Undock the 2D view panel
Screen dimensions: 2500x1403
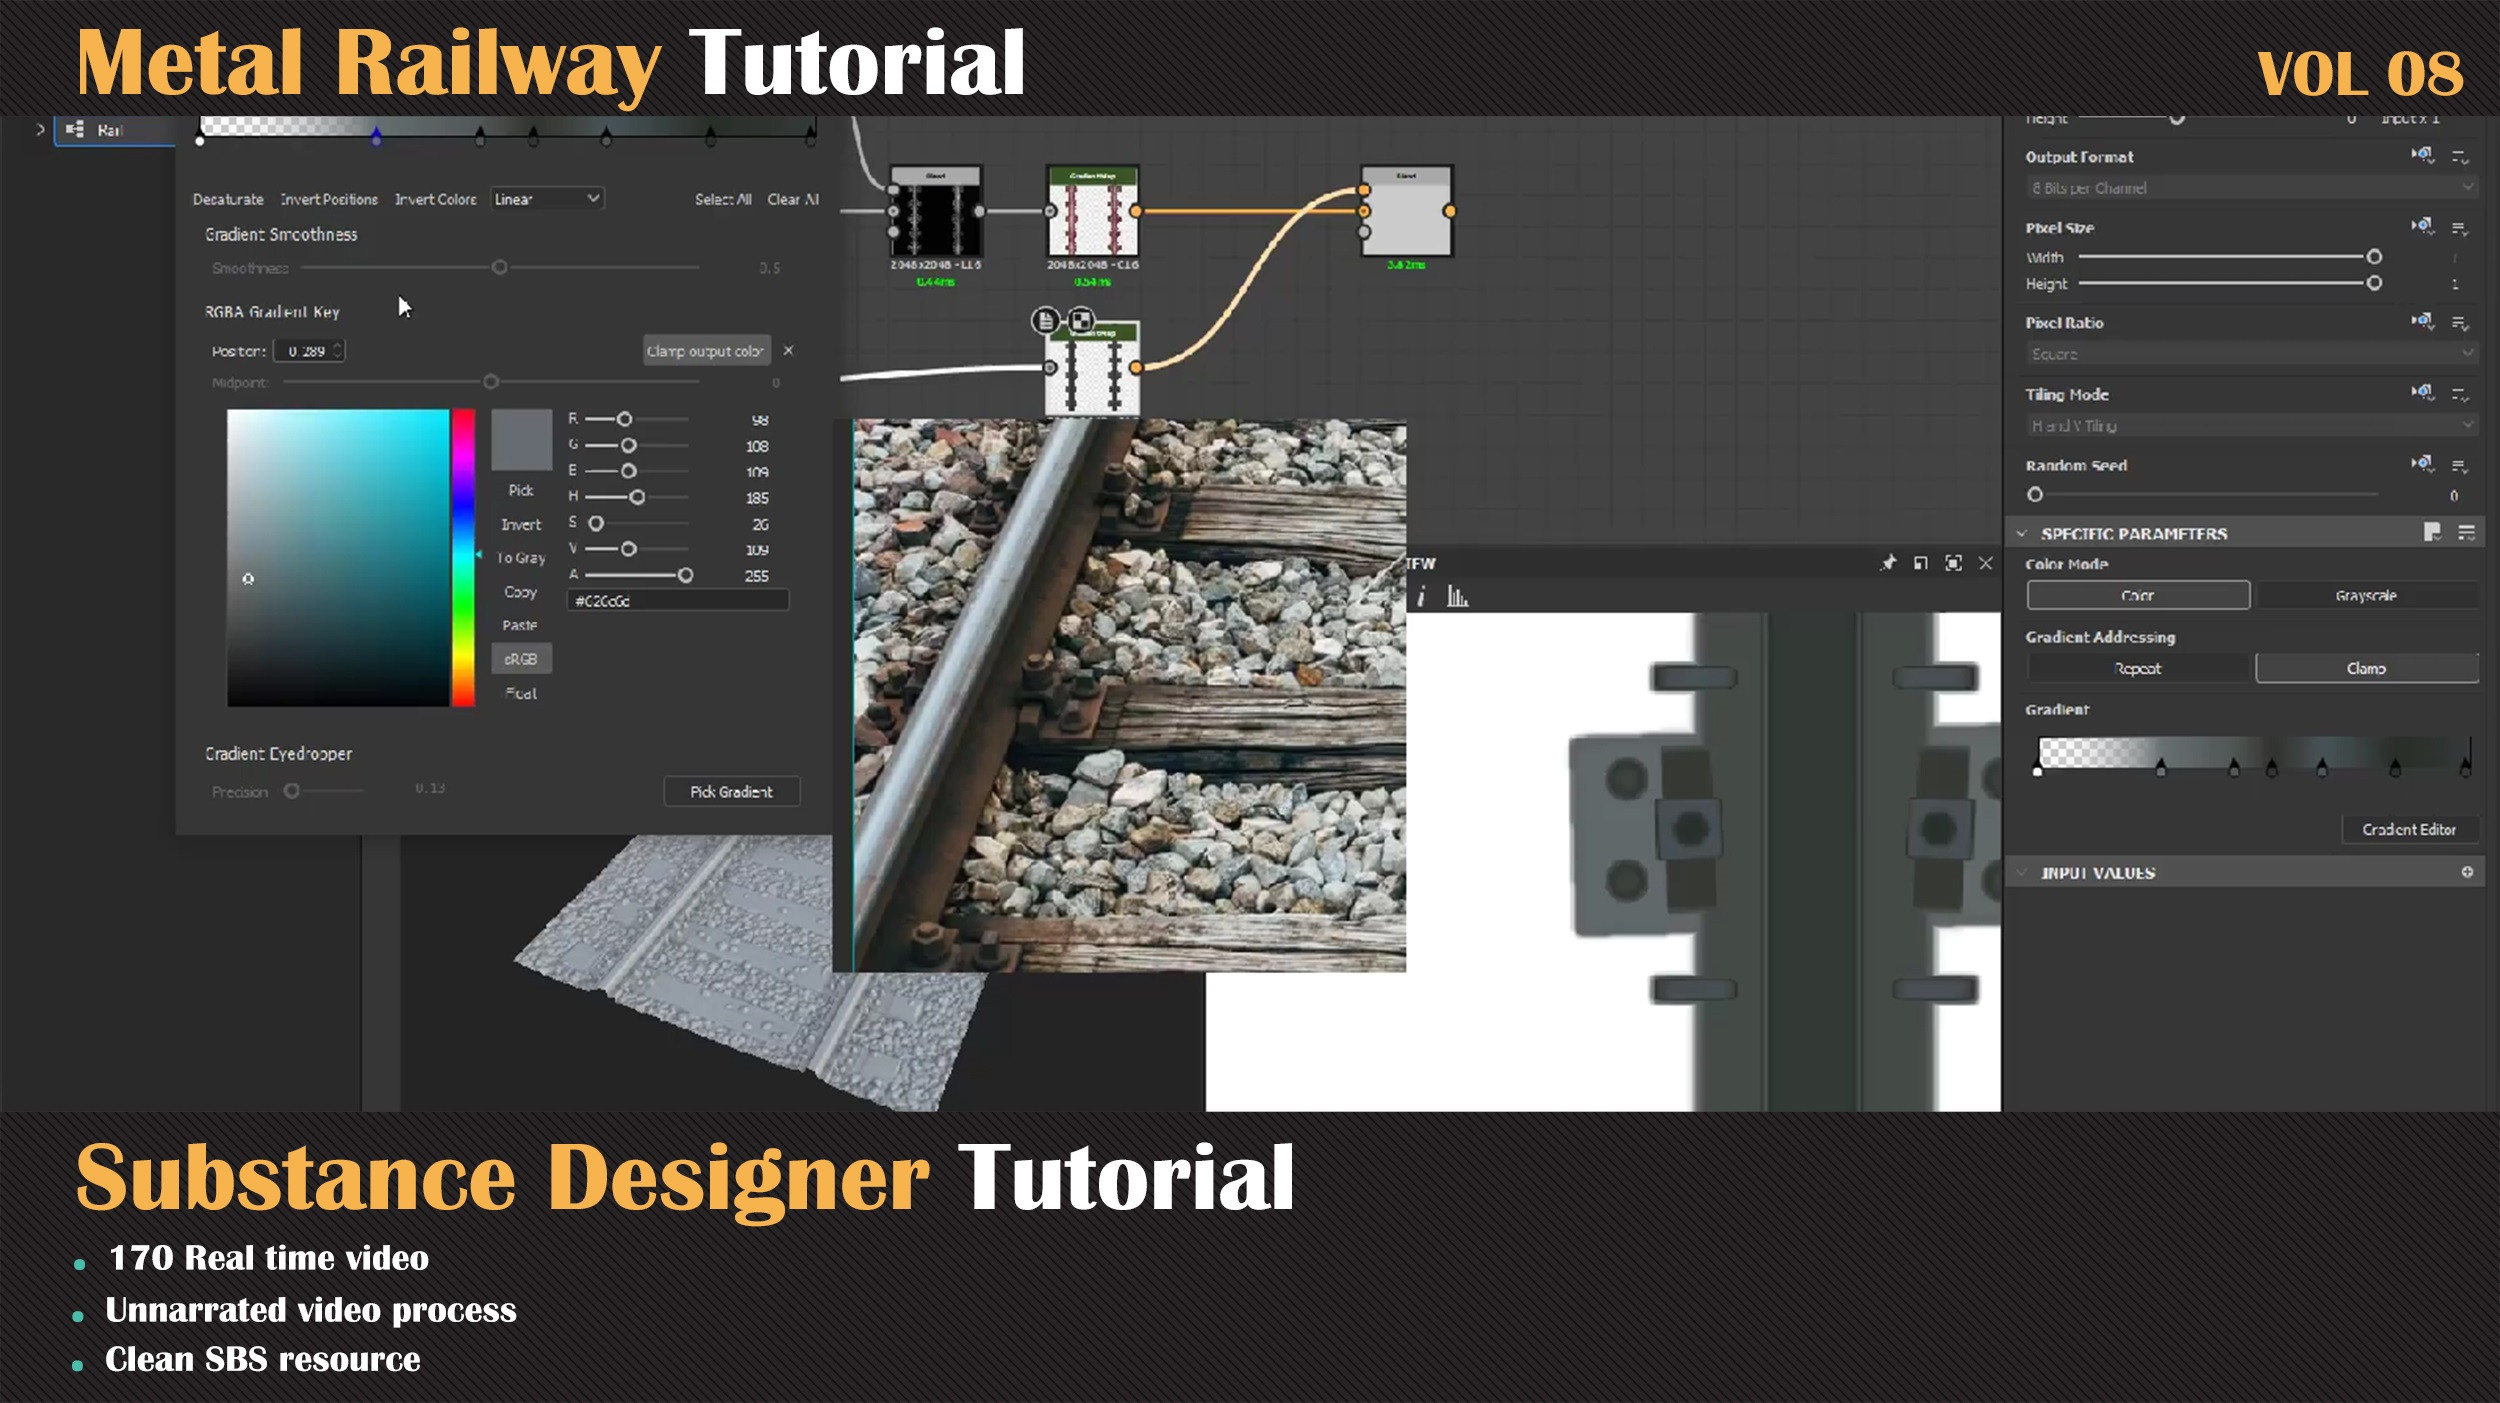coord(1920,563)
